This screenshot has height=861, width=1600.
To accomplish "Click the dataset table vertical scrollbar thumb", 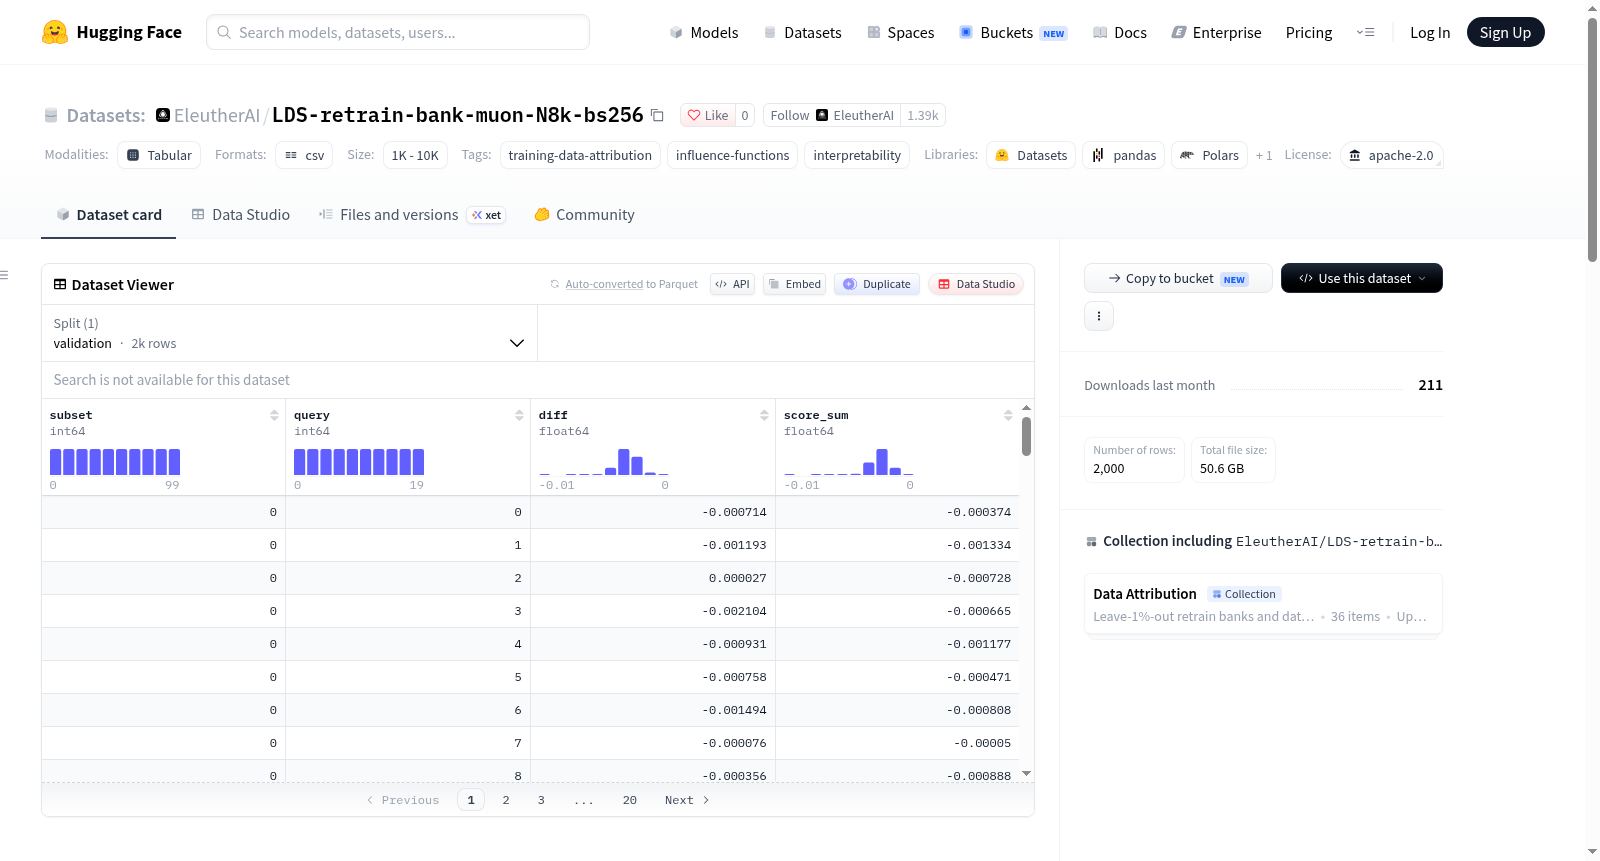I will coord(1026,436).
